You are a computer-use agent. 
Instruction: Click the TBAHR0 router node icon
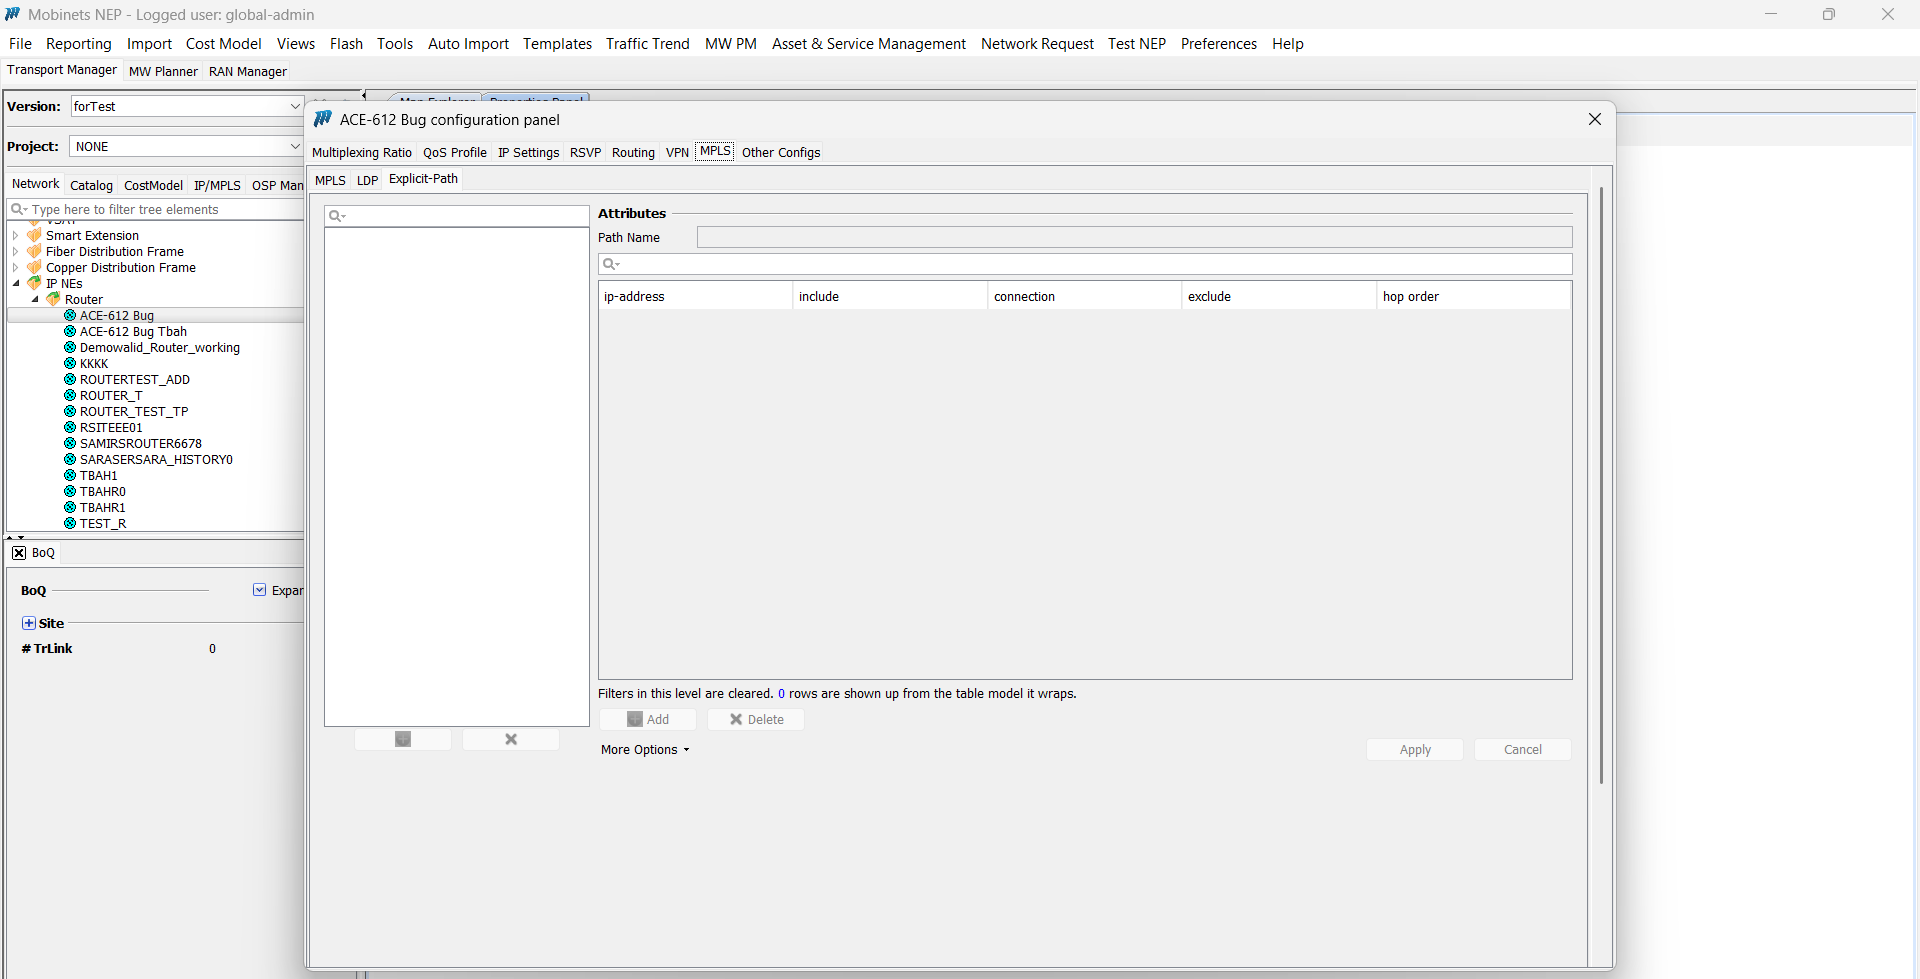click(70, 492)
